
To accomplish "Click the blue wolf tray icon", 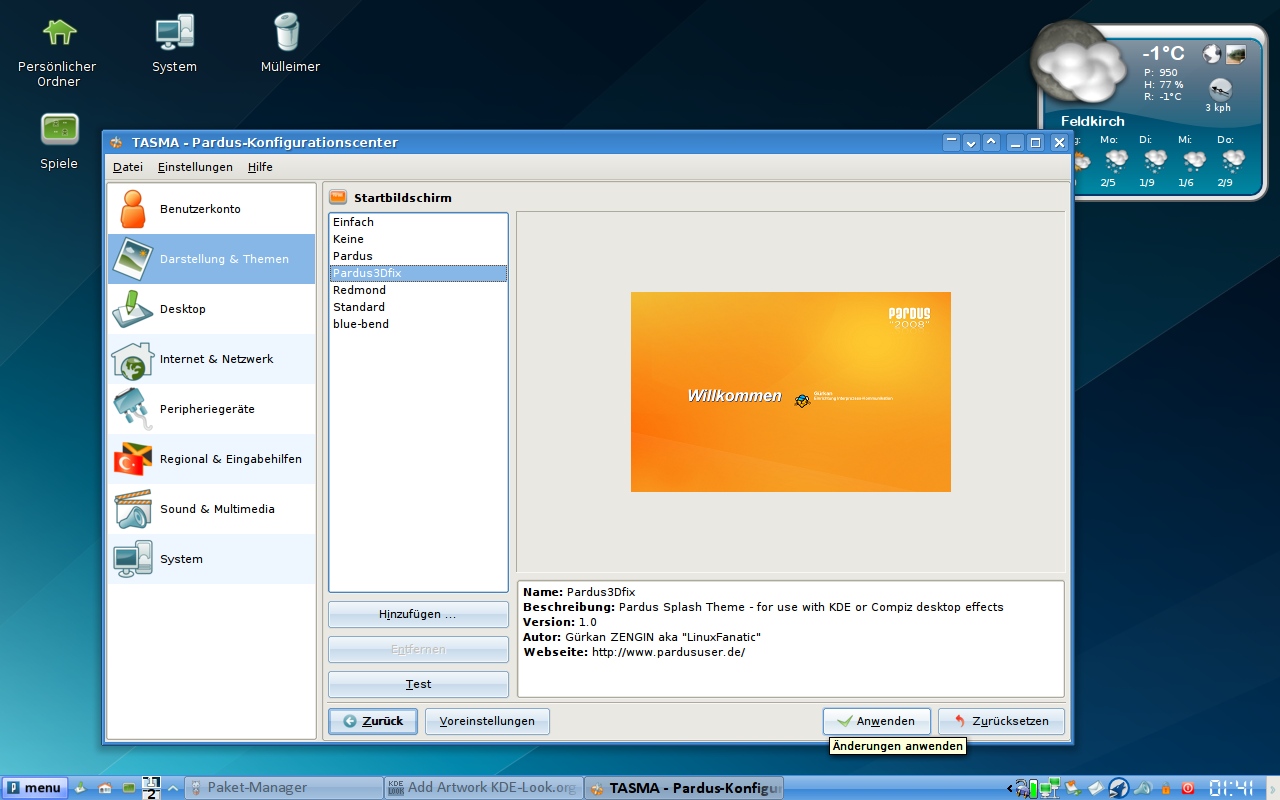I will tap(1119, 788).
